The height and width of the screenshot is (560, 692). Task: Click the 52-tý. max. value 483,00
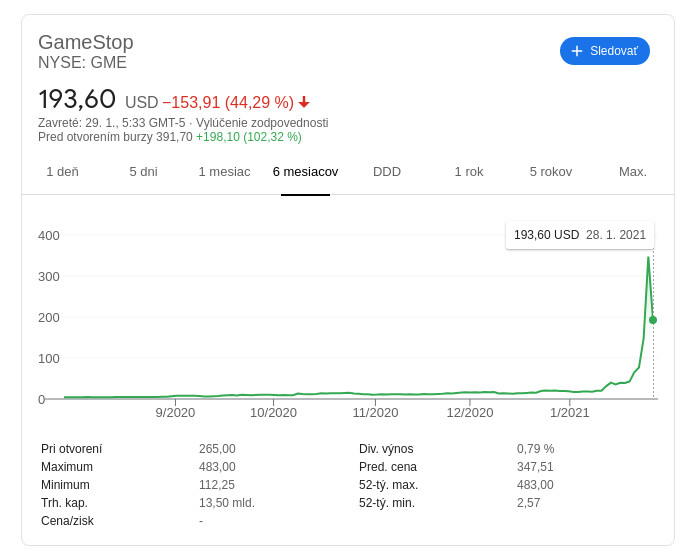(x=535, y=485)
